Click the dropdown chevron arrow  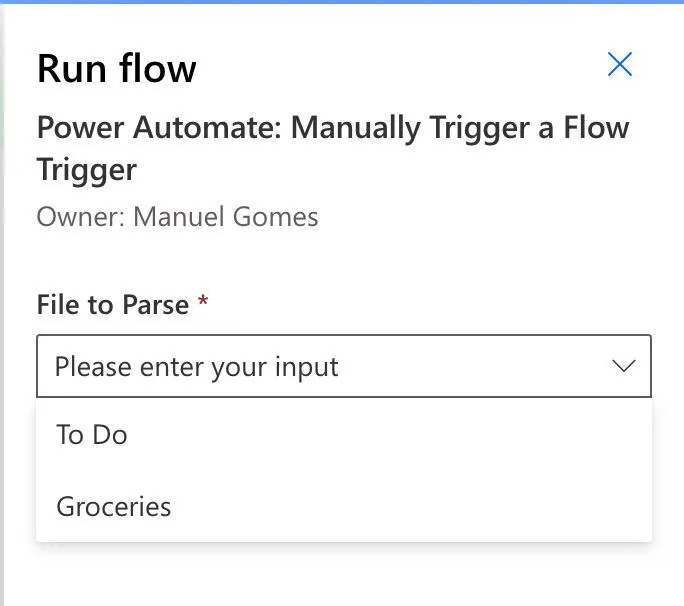pos(623,366)
